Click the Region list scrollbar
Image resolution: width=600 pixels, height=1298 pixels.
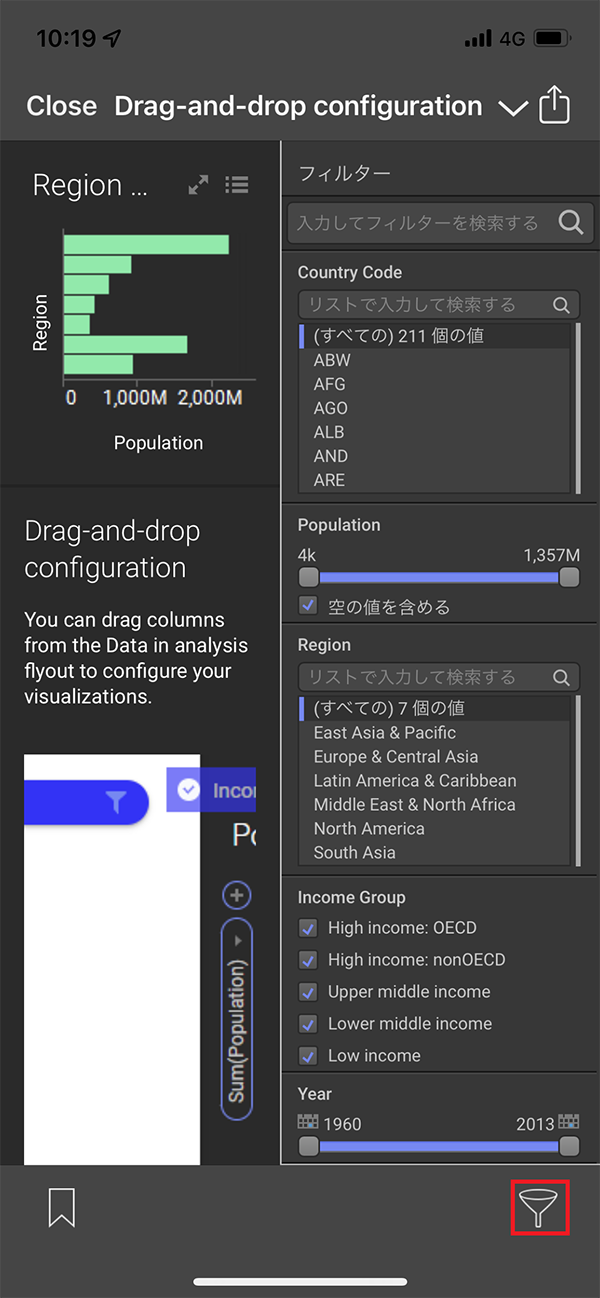pyautogui.click(x=577, y=780)
